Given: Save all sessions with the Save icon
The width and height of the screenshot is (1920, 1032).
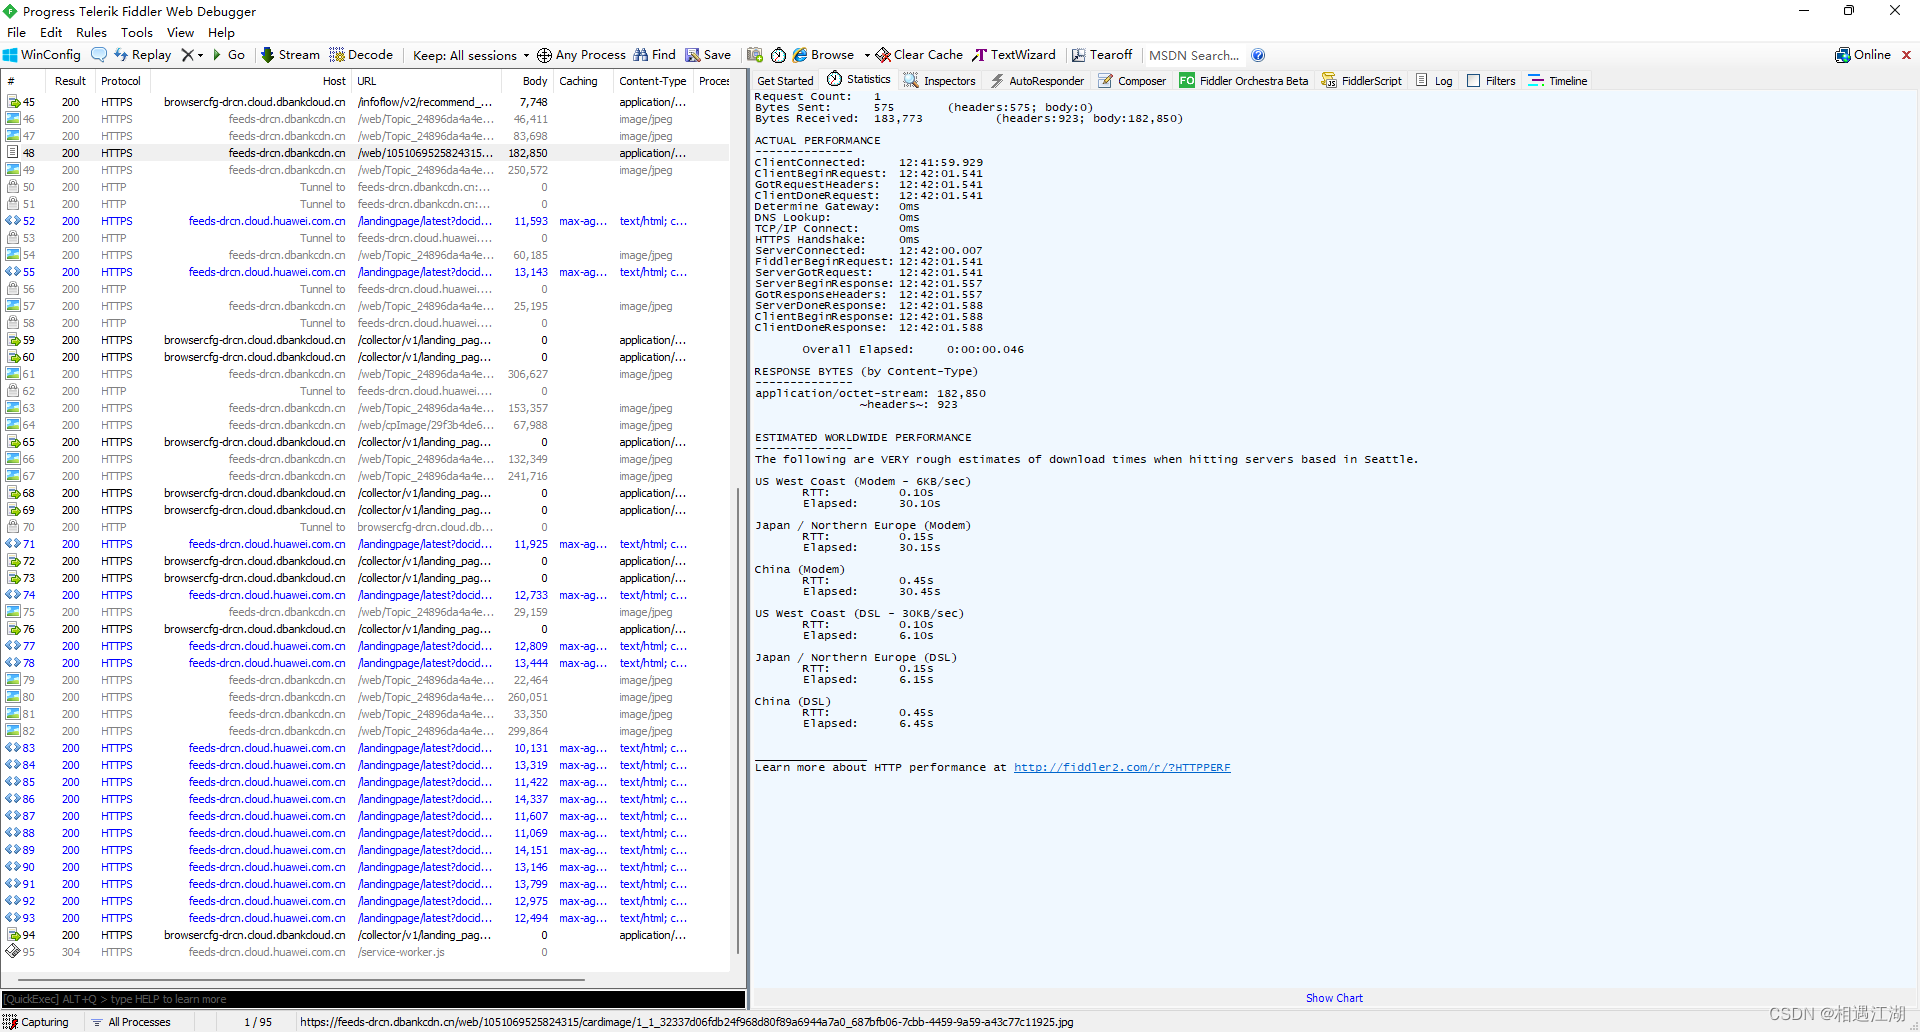Looking at the screenshot, I should (x=708, y=54).
